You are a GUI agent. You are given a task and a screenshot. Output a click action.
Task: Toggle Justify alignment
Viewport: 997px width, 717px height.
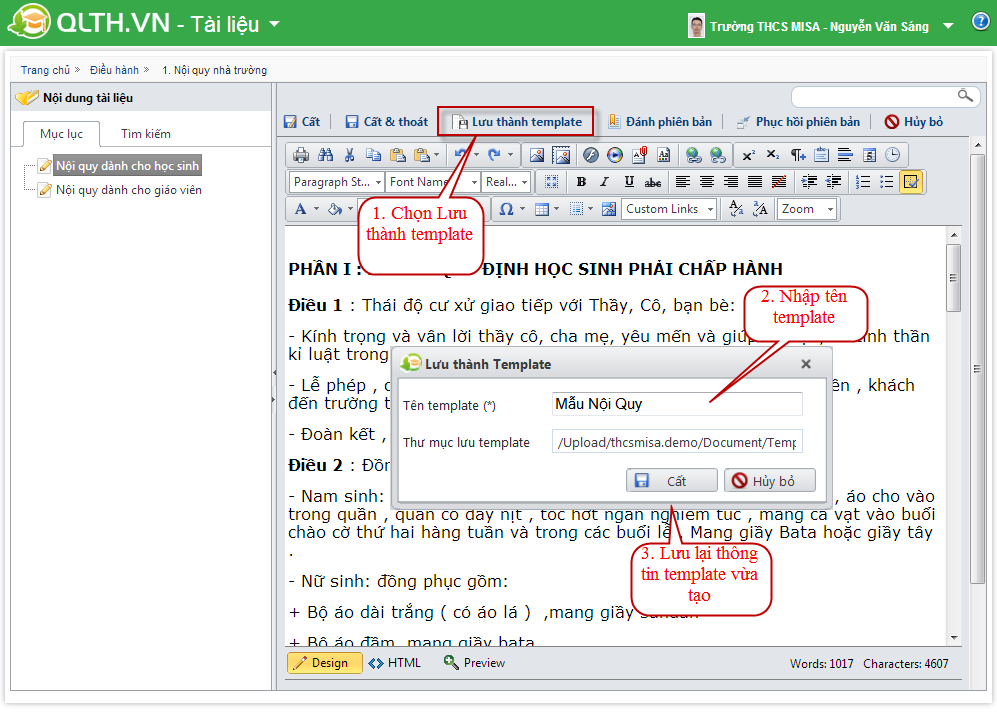(755, 182)
